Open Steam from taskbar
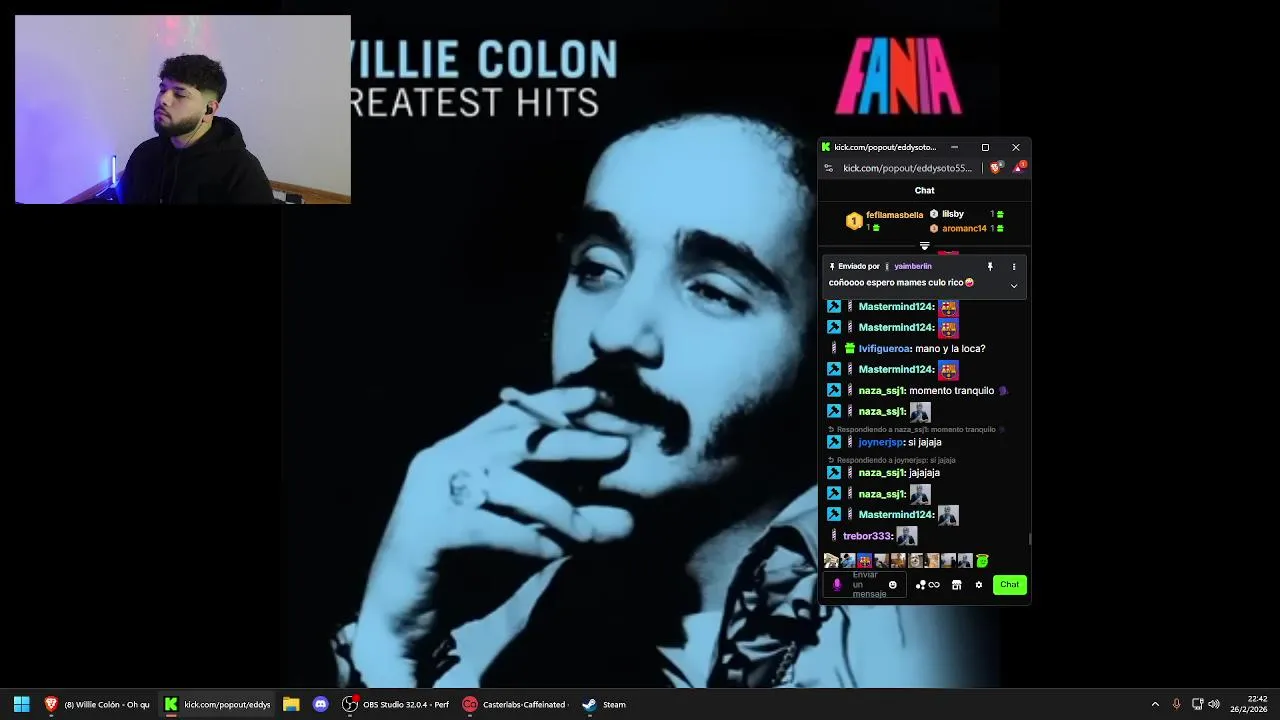This screenshot has height=720, width=1280. click(604, 704)
